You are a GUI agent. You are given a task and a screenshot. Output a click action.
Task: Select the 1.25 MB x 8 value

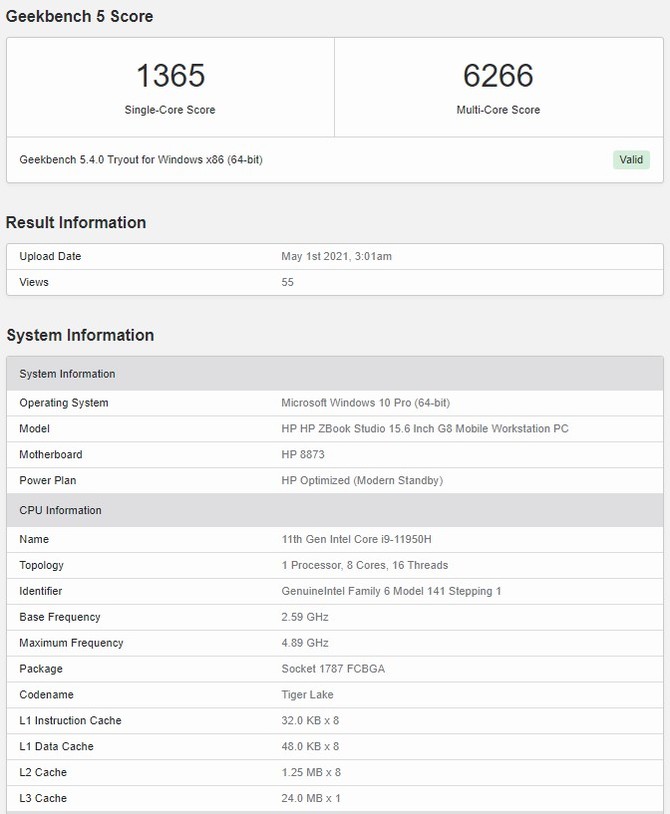(x=311, y=772)
